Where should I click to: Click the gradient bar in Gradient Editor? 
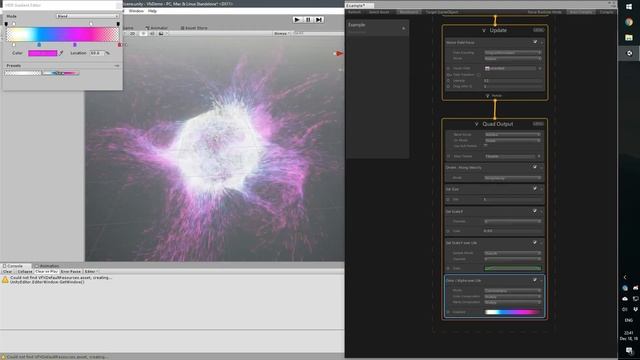(x=62, y=34)
